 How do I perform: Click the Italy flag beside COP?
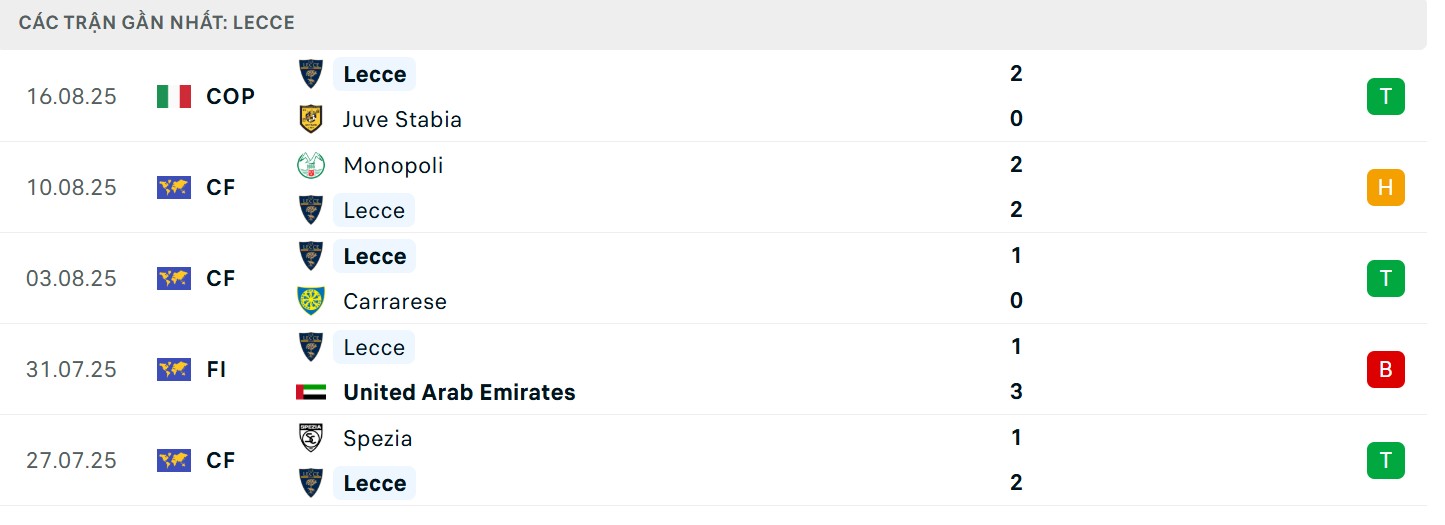point(174,96)
